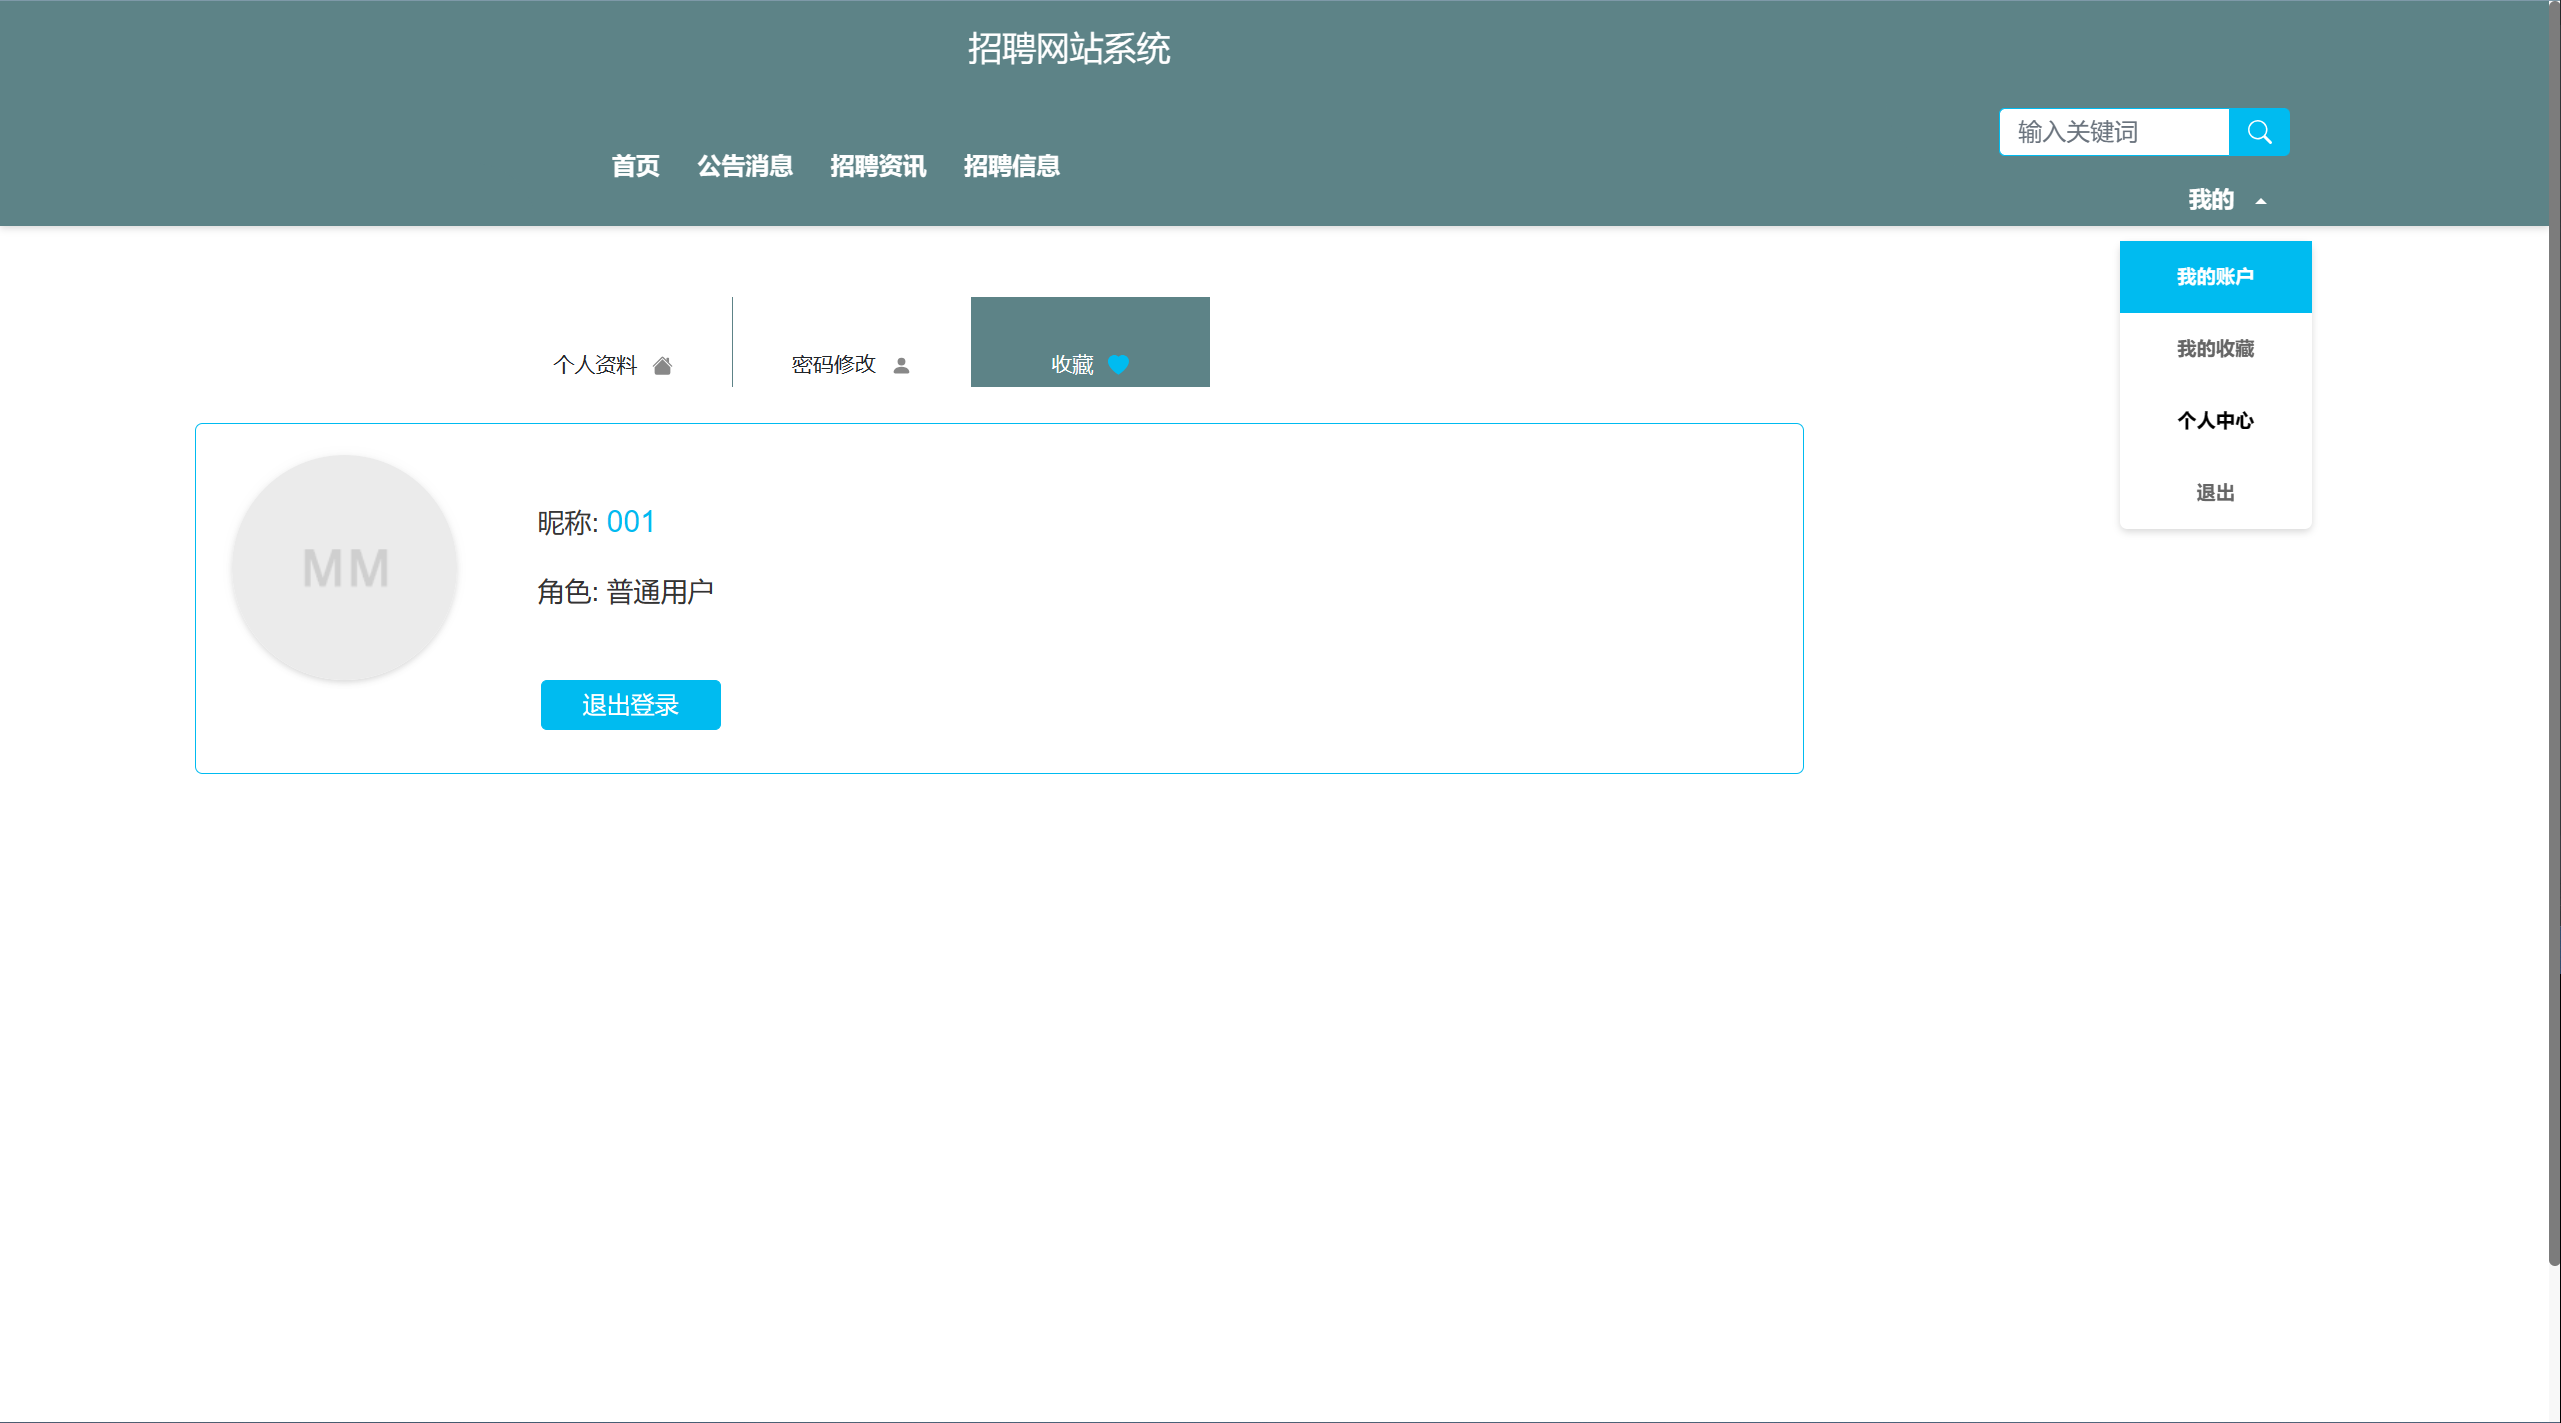Open 公告消息 navigation link
Viewport: 2561px width, 1423px height.
tap(745, 166)
